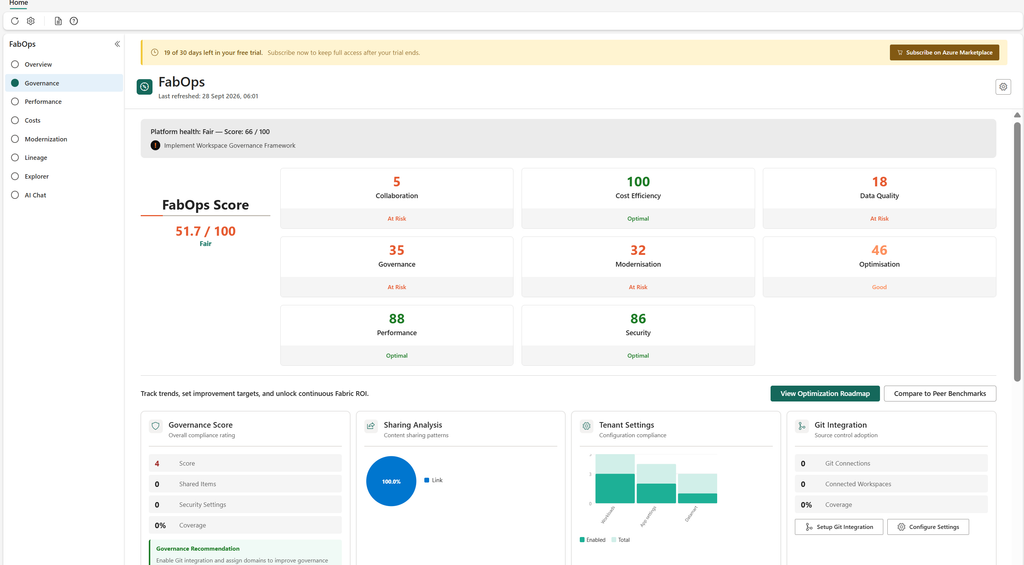Click the vertical scrollbar thumb
The width and height of the screenshot is (1024, 565).
(1017, 251)
